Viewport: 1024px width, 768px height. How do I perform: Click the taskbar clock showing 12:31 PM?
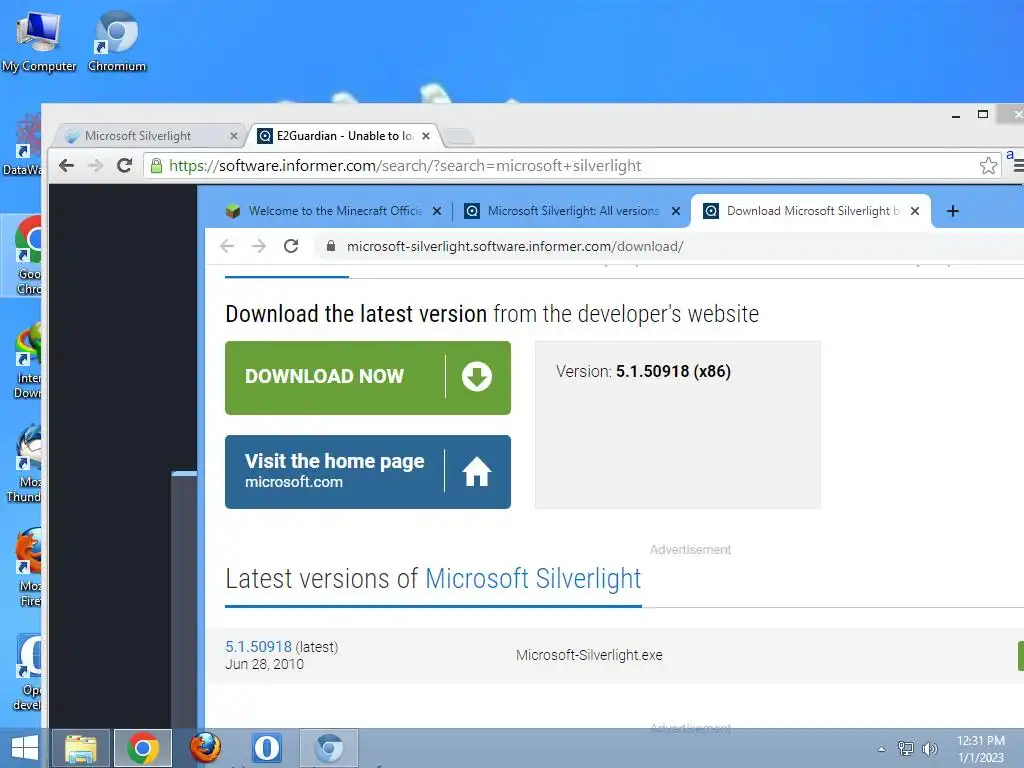pos(981,749)
